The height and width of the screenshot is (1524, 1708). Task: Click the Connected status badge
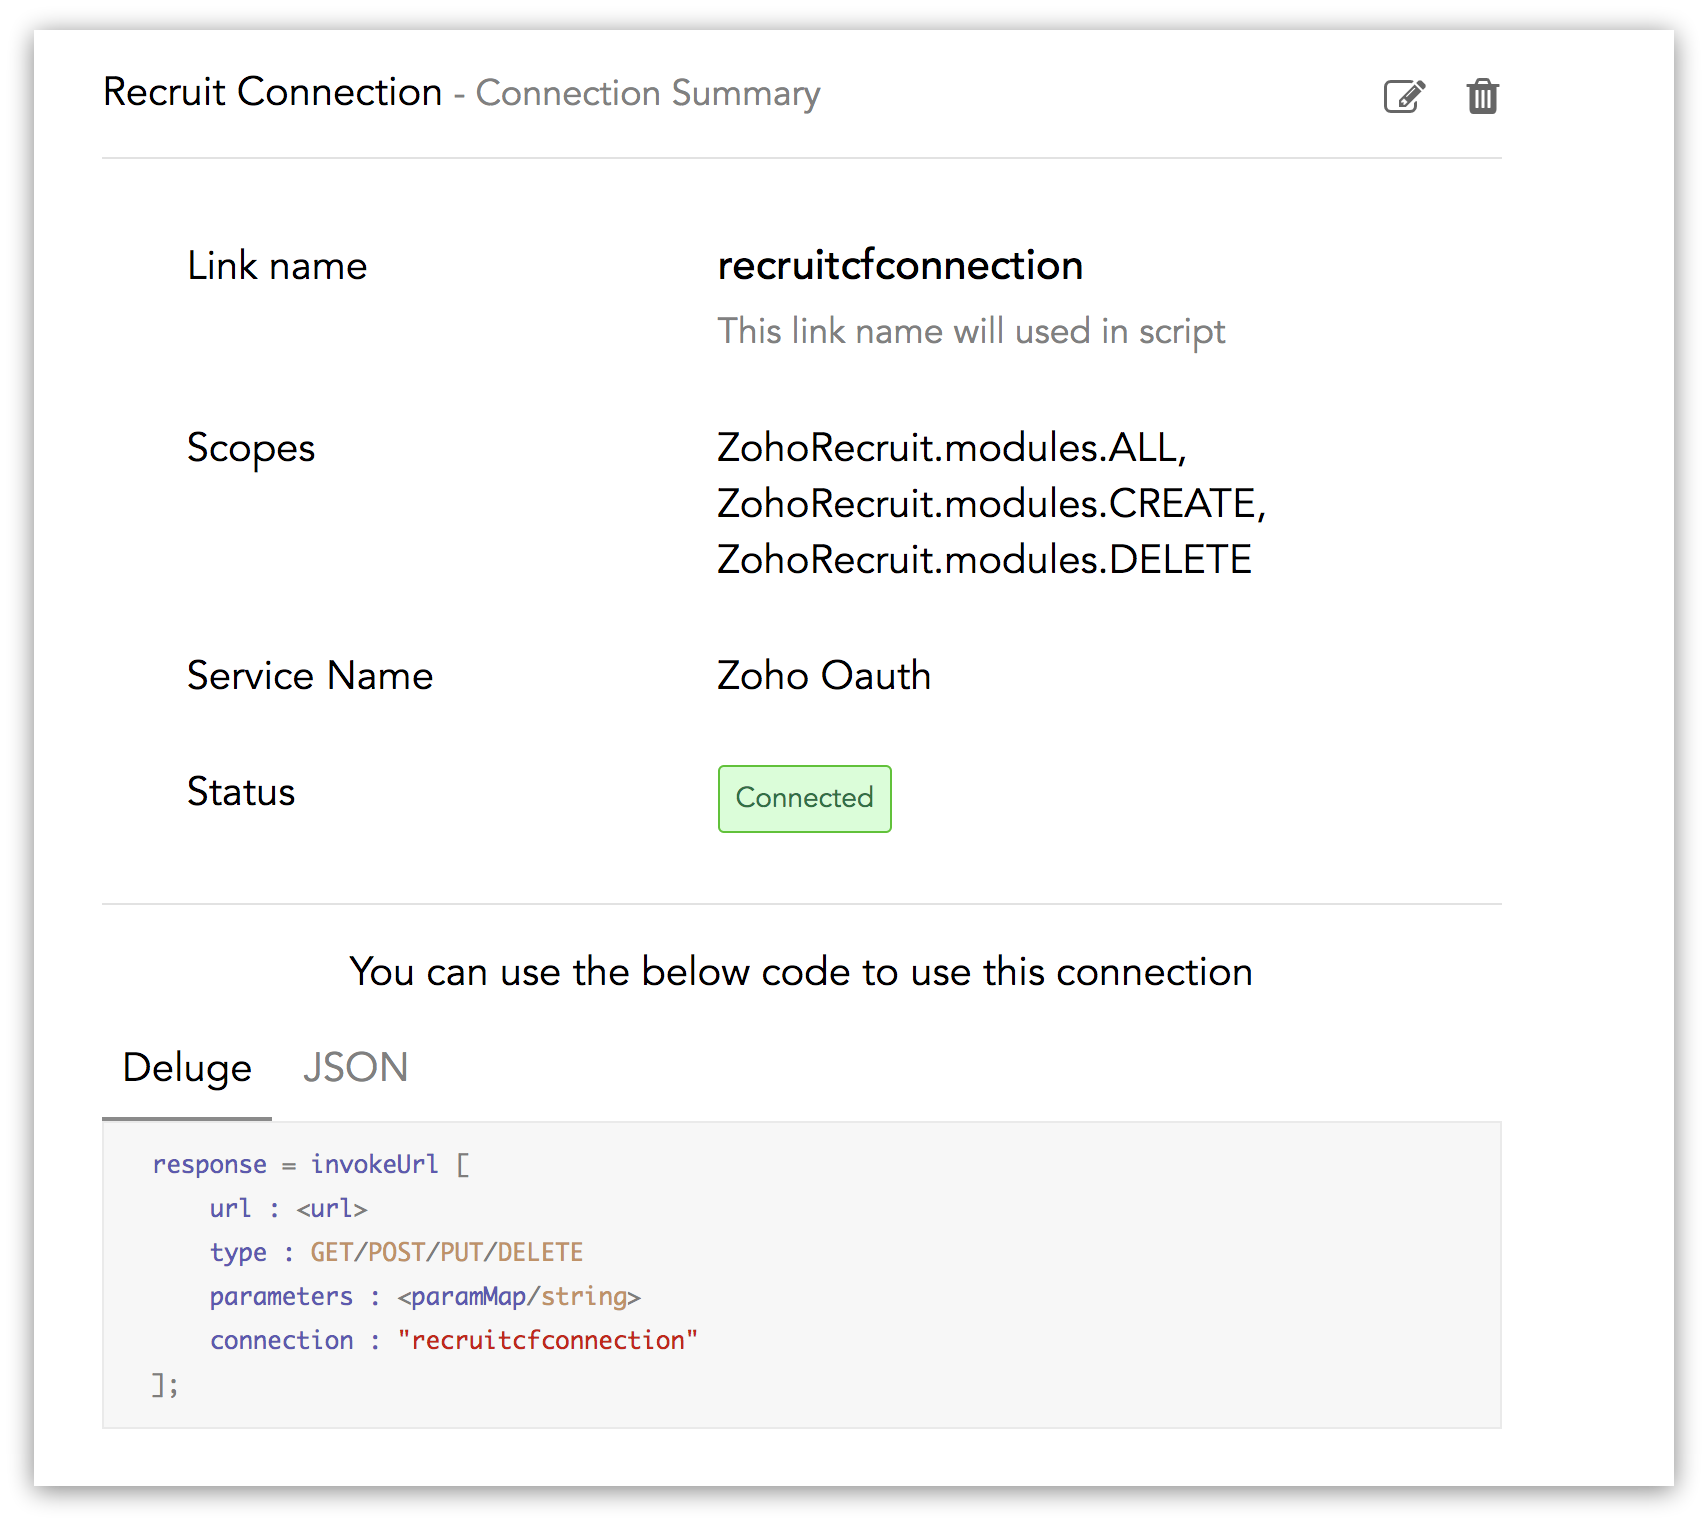[804, 798]
